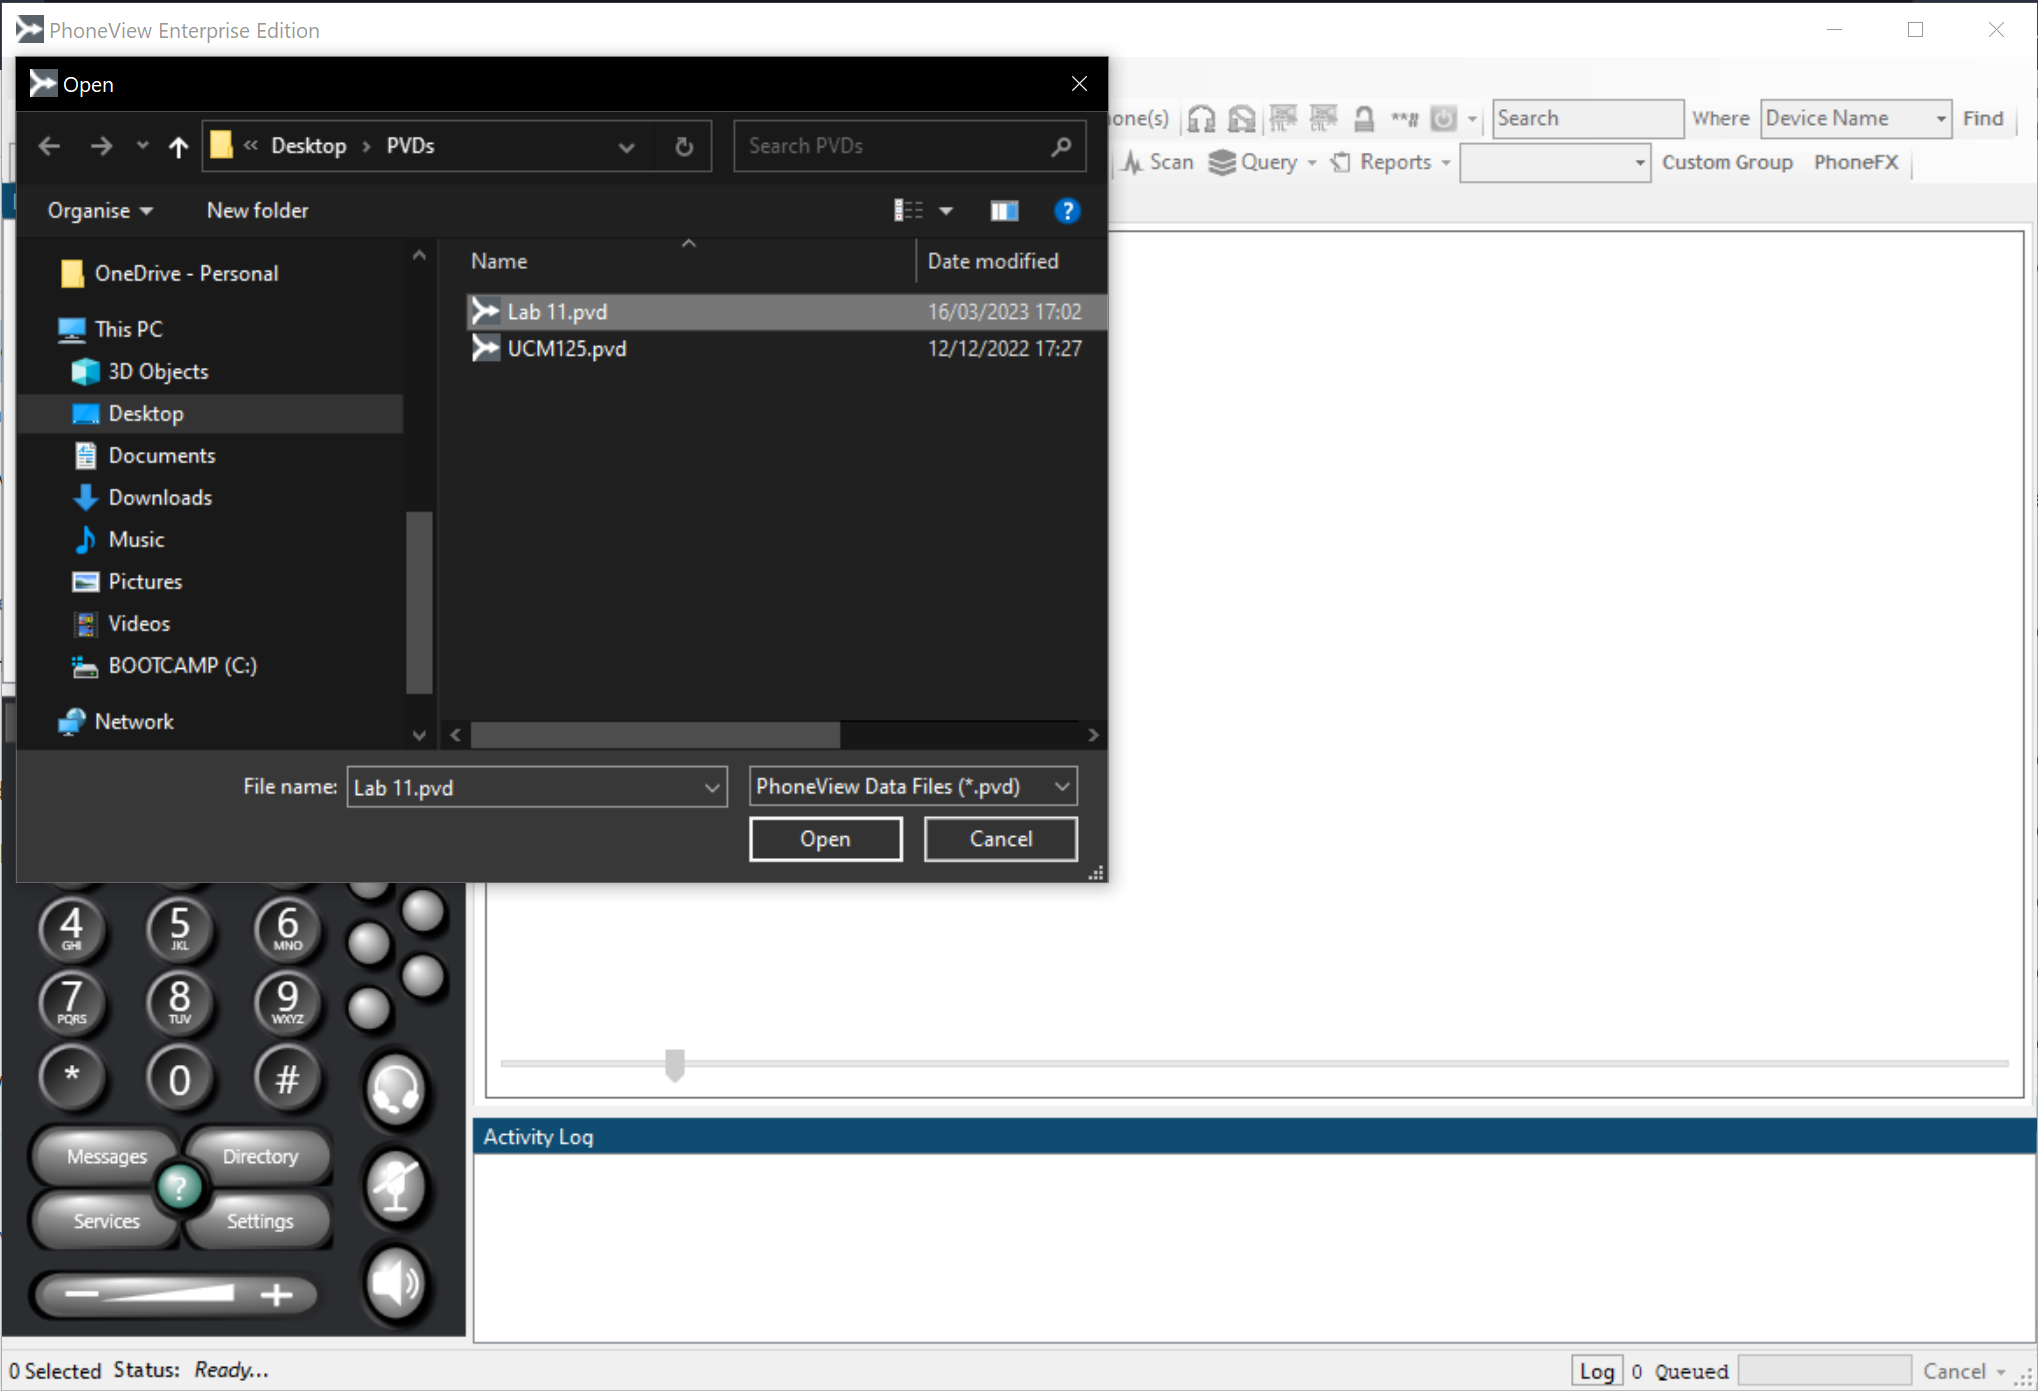Viewport: 2038px width, 1391px height.
Task: Click the Services phone button
Action: pos(106,1221)
